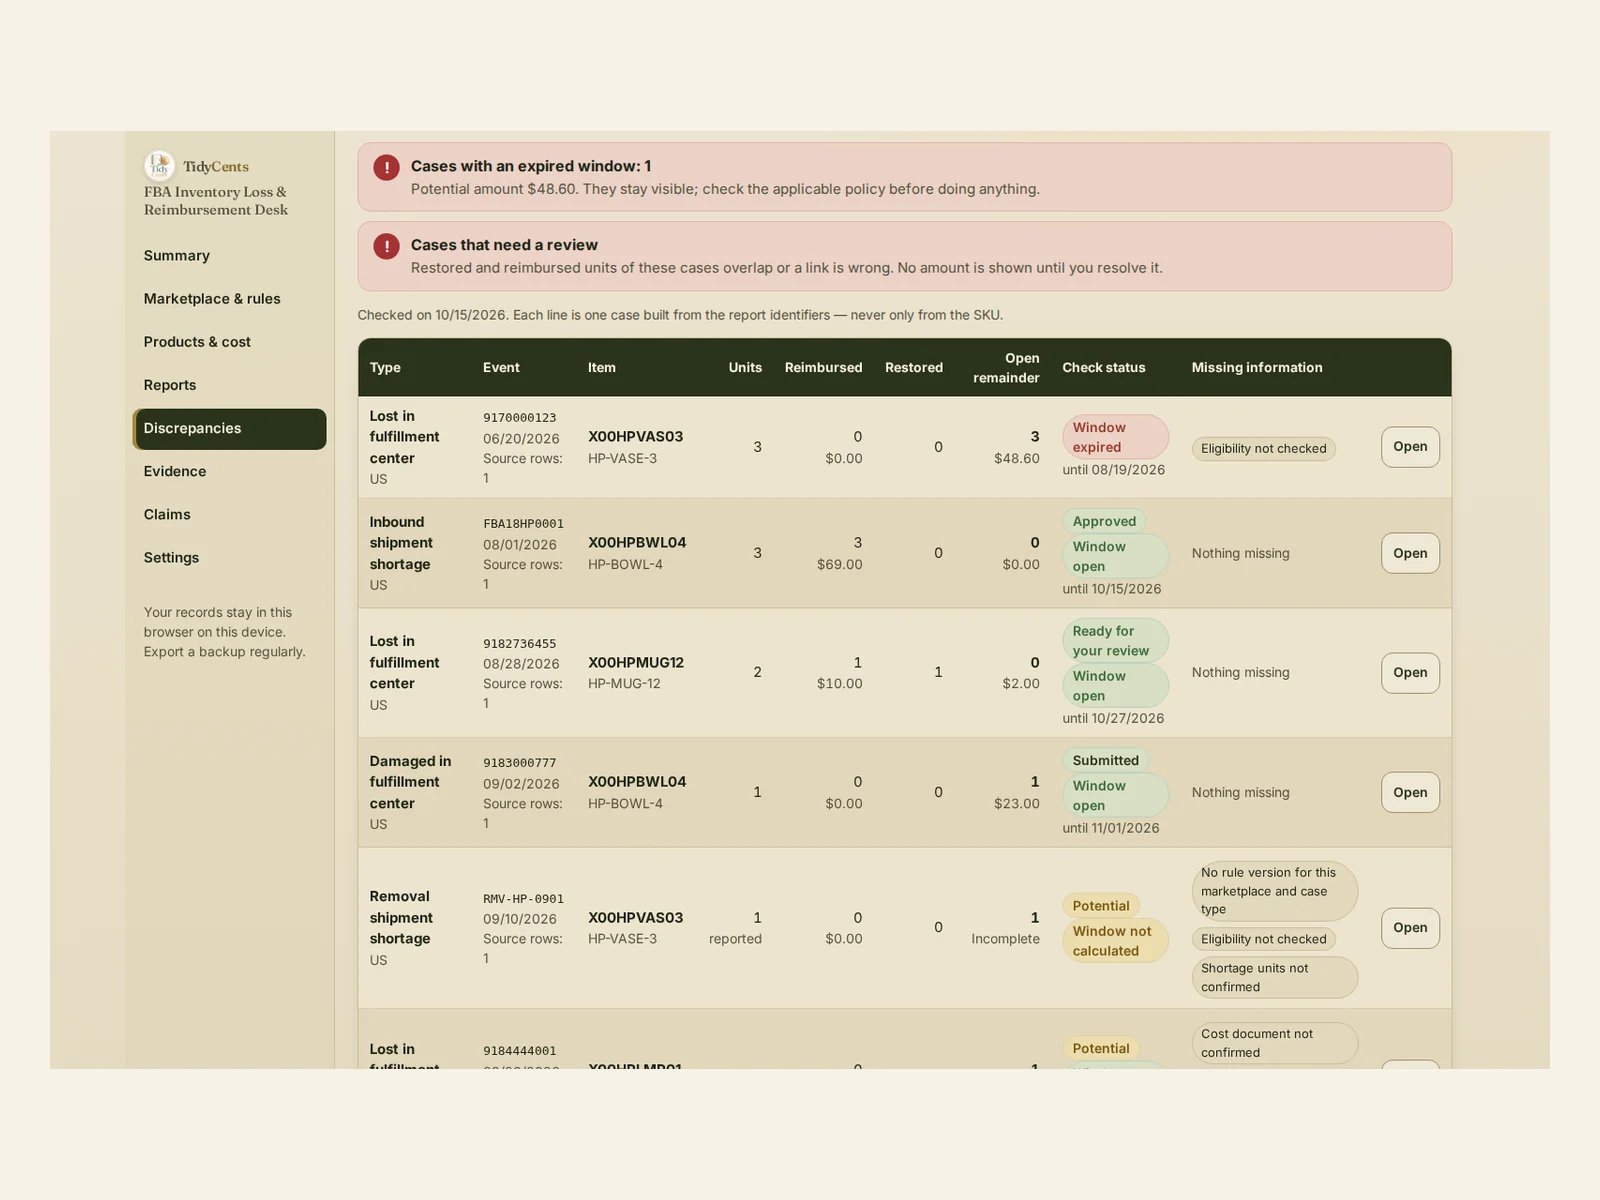The height and width of the screenshot is (1200, 1600).
Task: Click the TidyCents logo icon
Action: click(159, 165)
